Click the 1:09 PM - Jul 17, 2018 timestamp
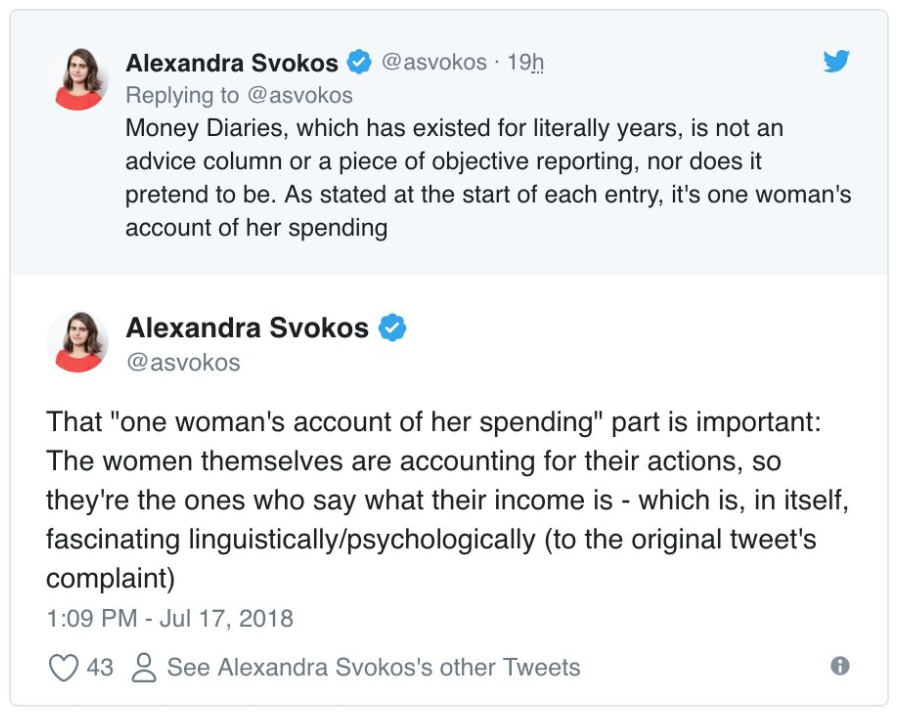Image resolution: width=898 pixels, height=716 pixels. [x=170, y=619]
